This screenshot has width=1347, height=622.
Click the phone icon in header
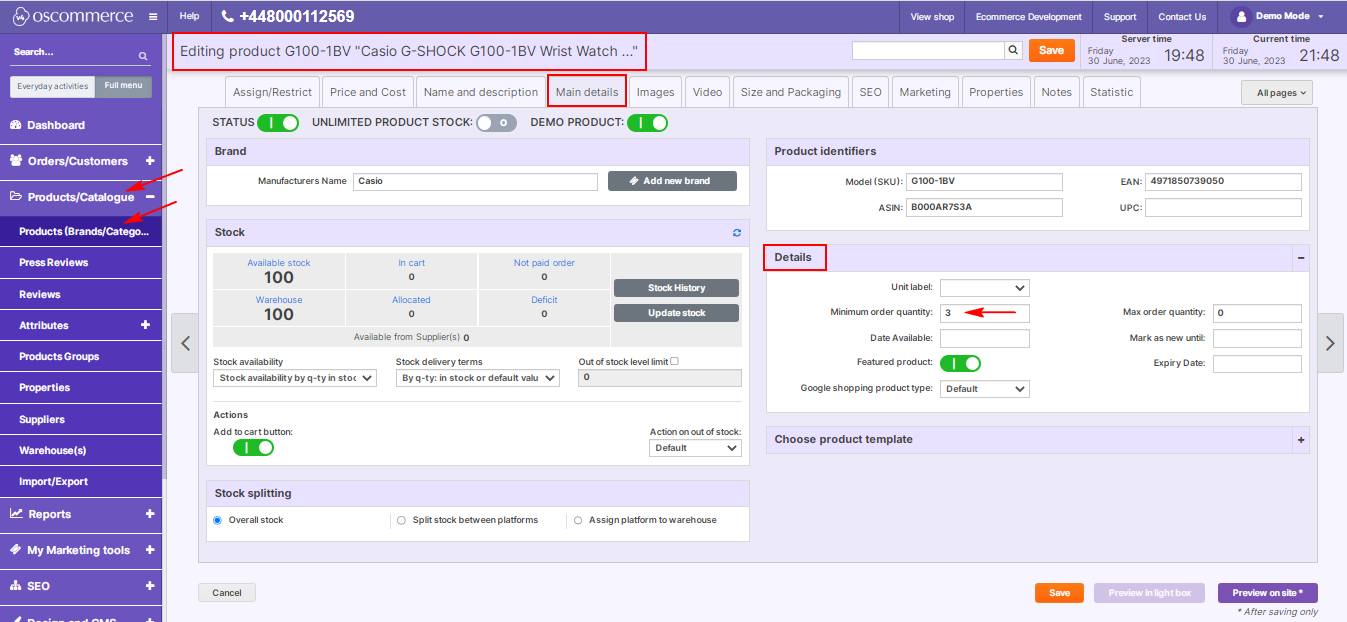pyautogui.click(x=228, y=17)
